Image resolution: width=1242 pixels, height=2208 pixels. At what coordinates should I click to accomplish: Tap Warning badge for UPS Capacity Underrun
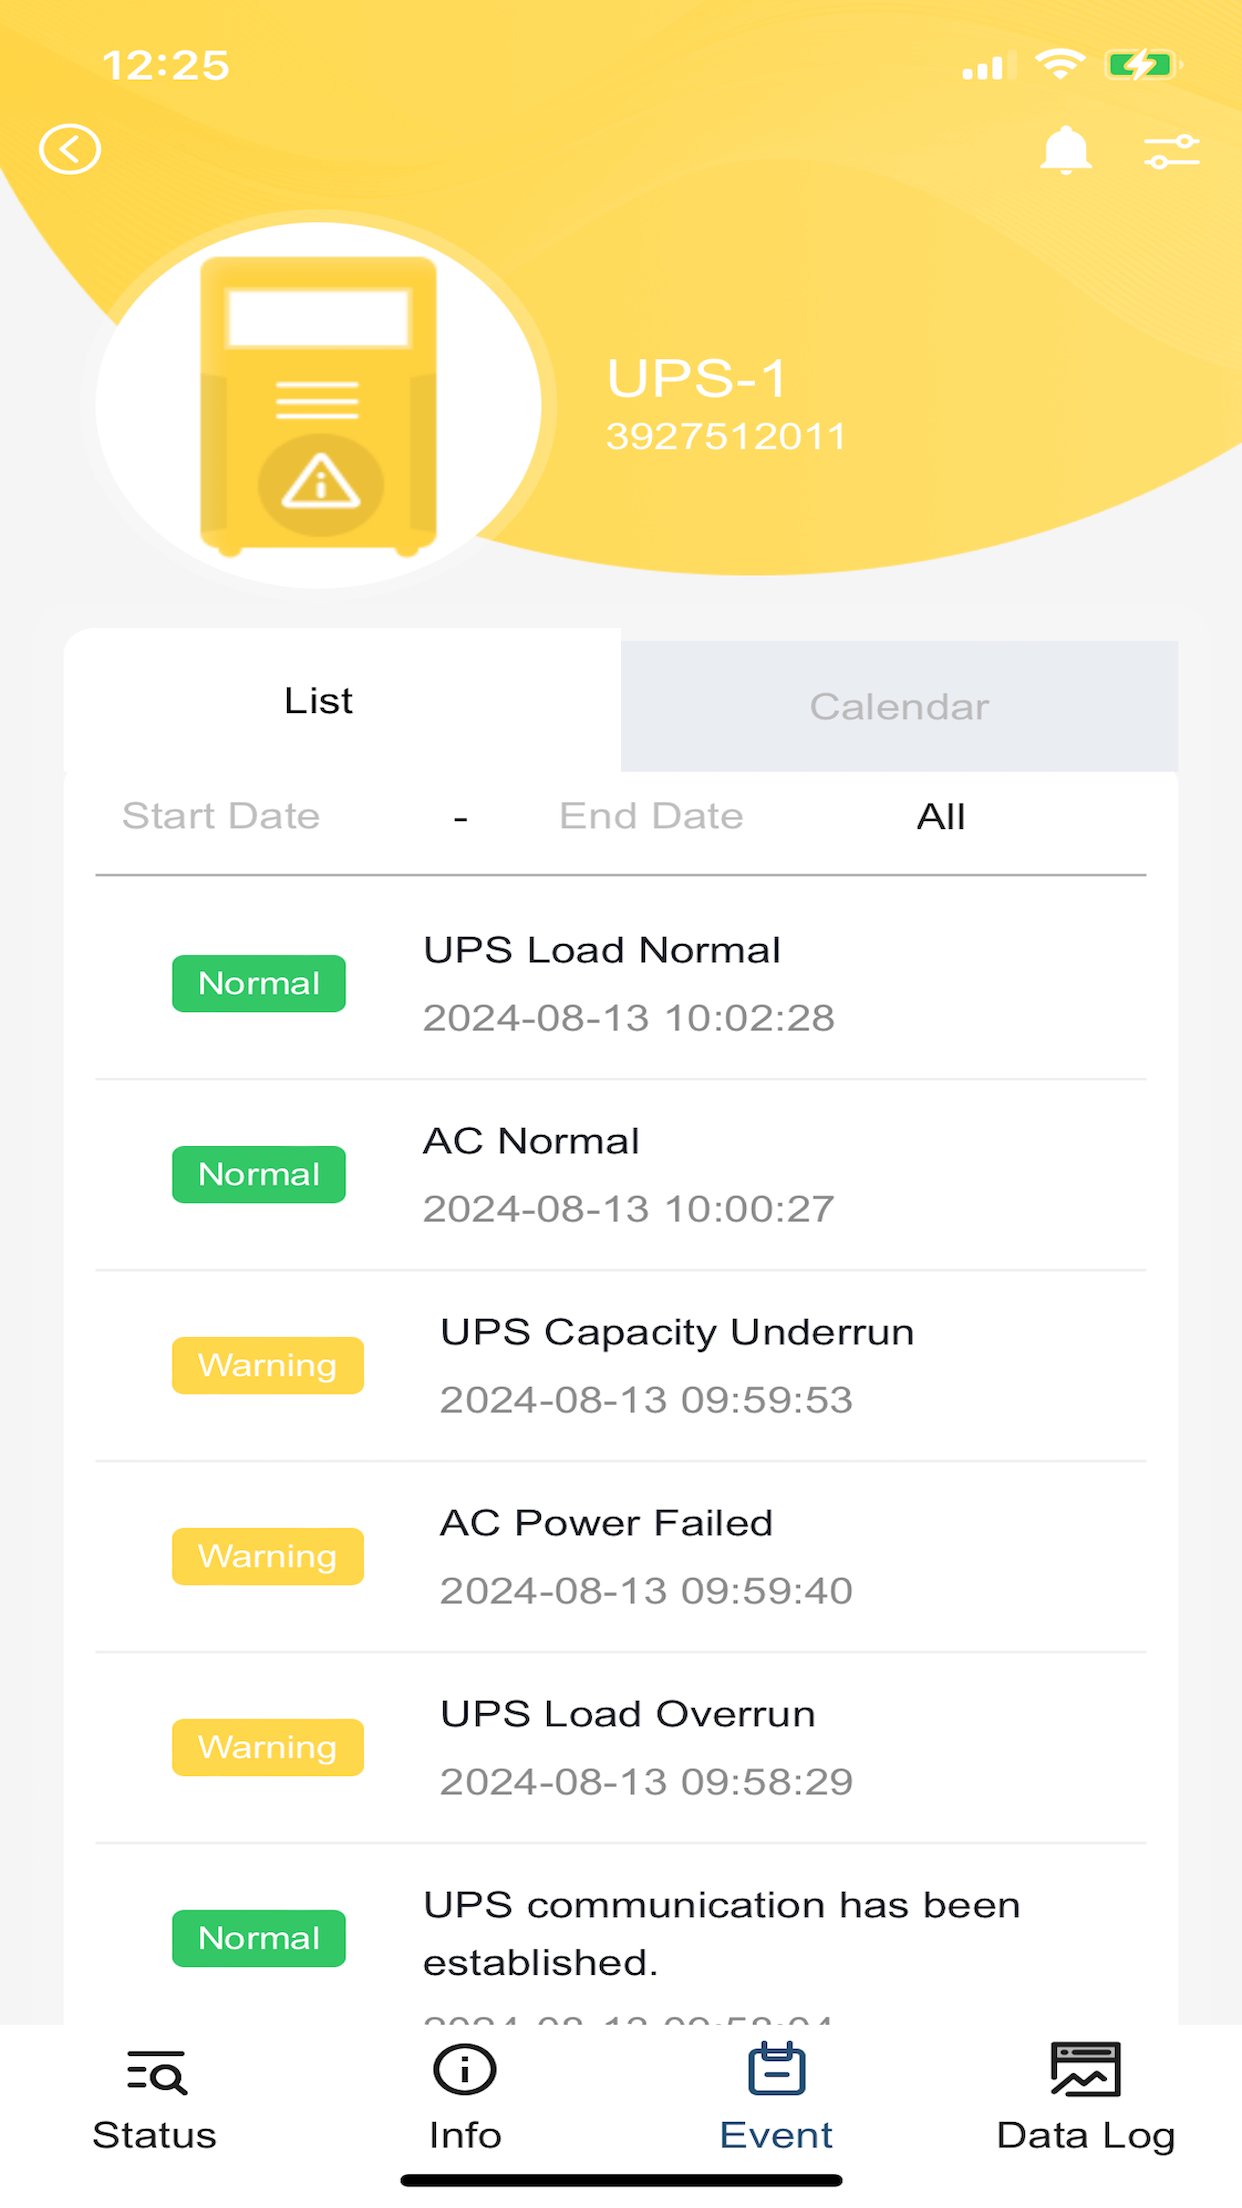268,1365
